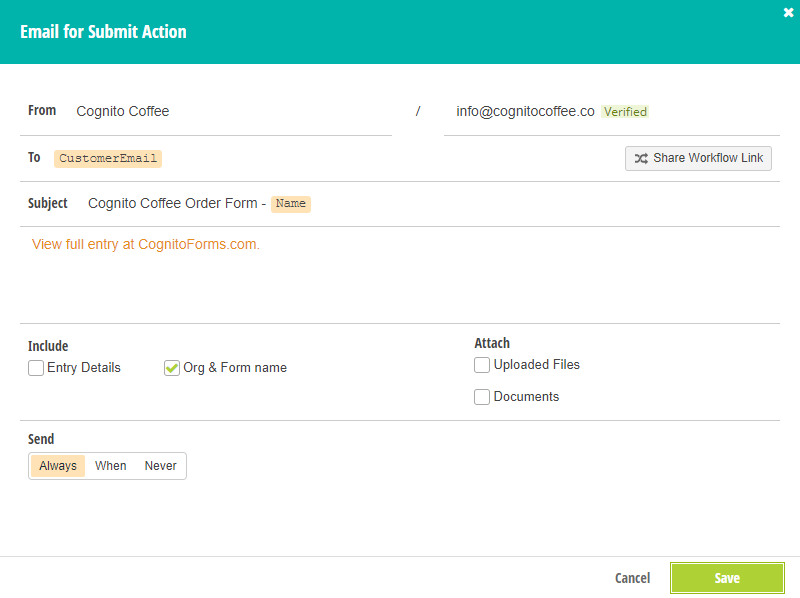This screenshot has width=800, height=598.
Task: Open the View full entry at CognitoForms.com link
Action: (146, 244)
